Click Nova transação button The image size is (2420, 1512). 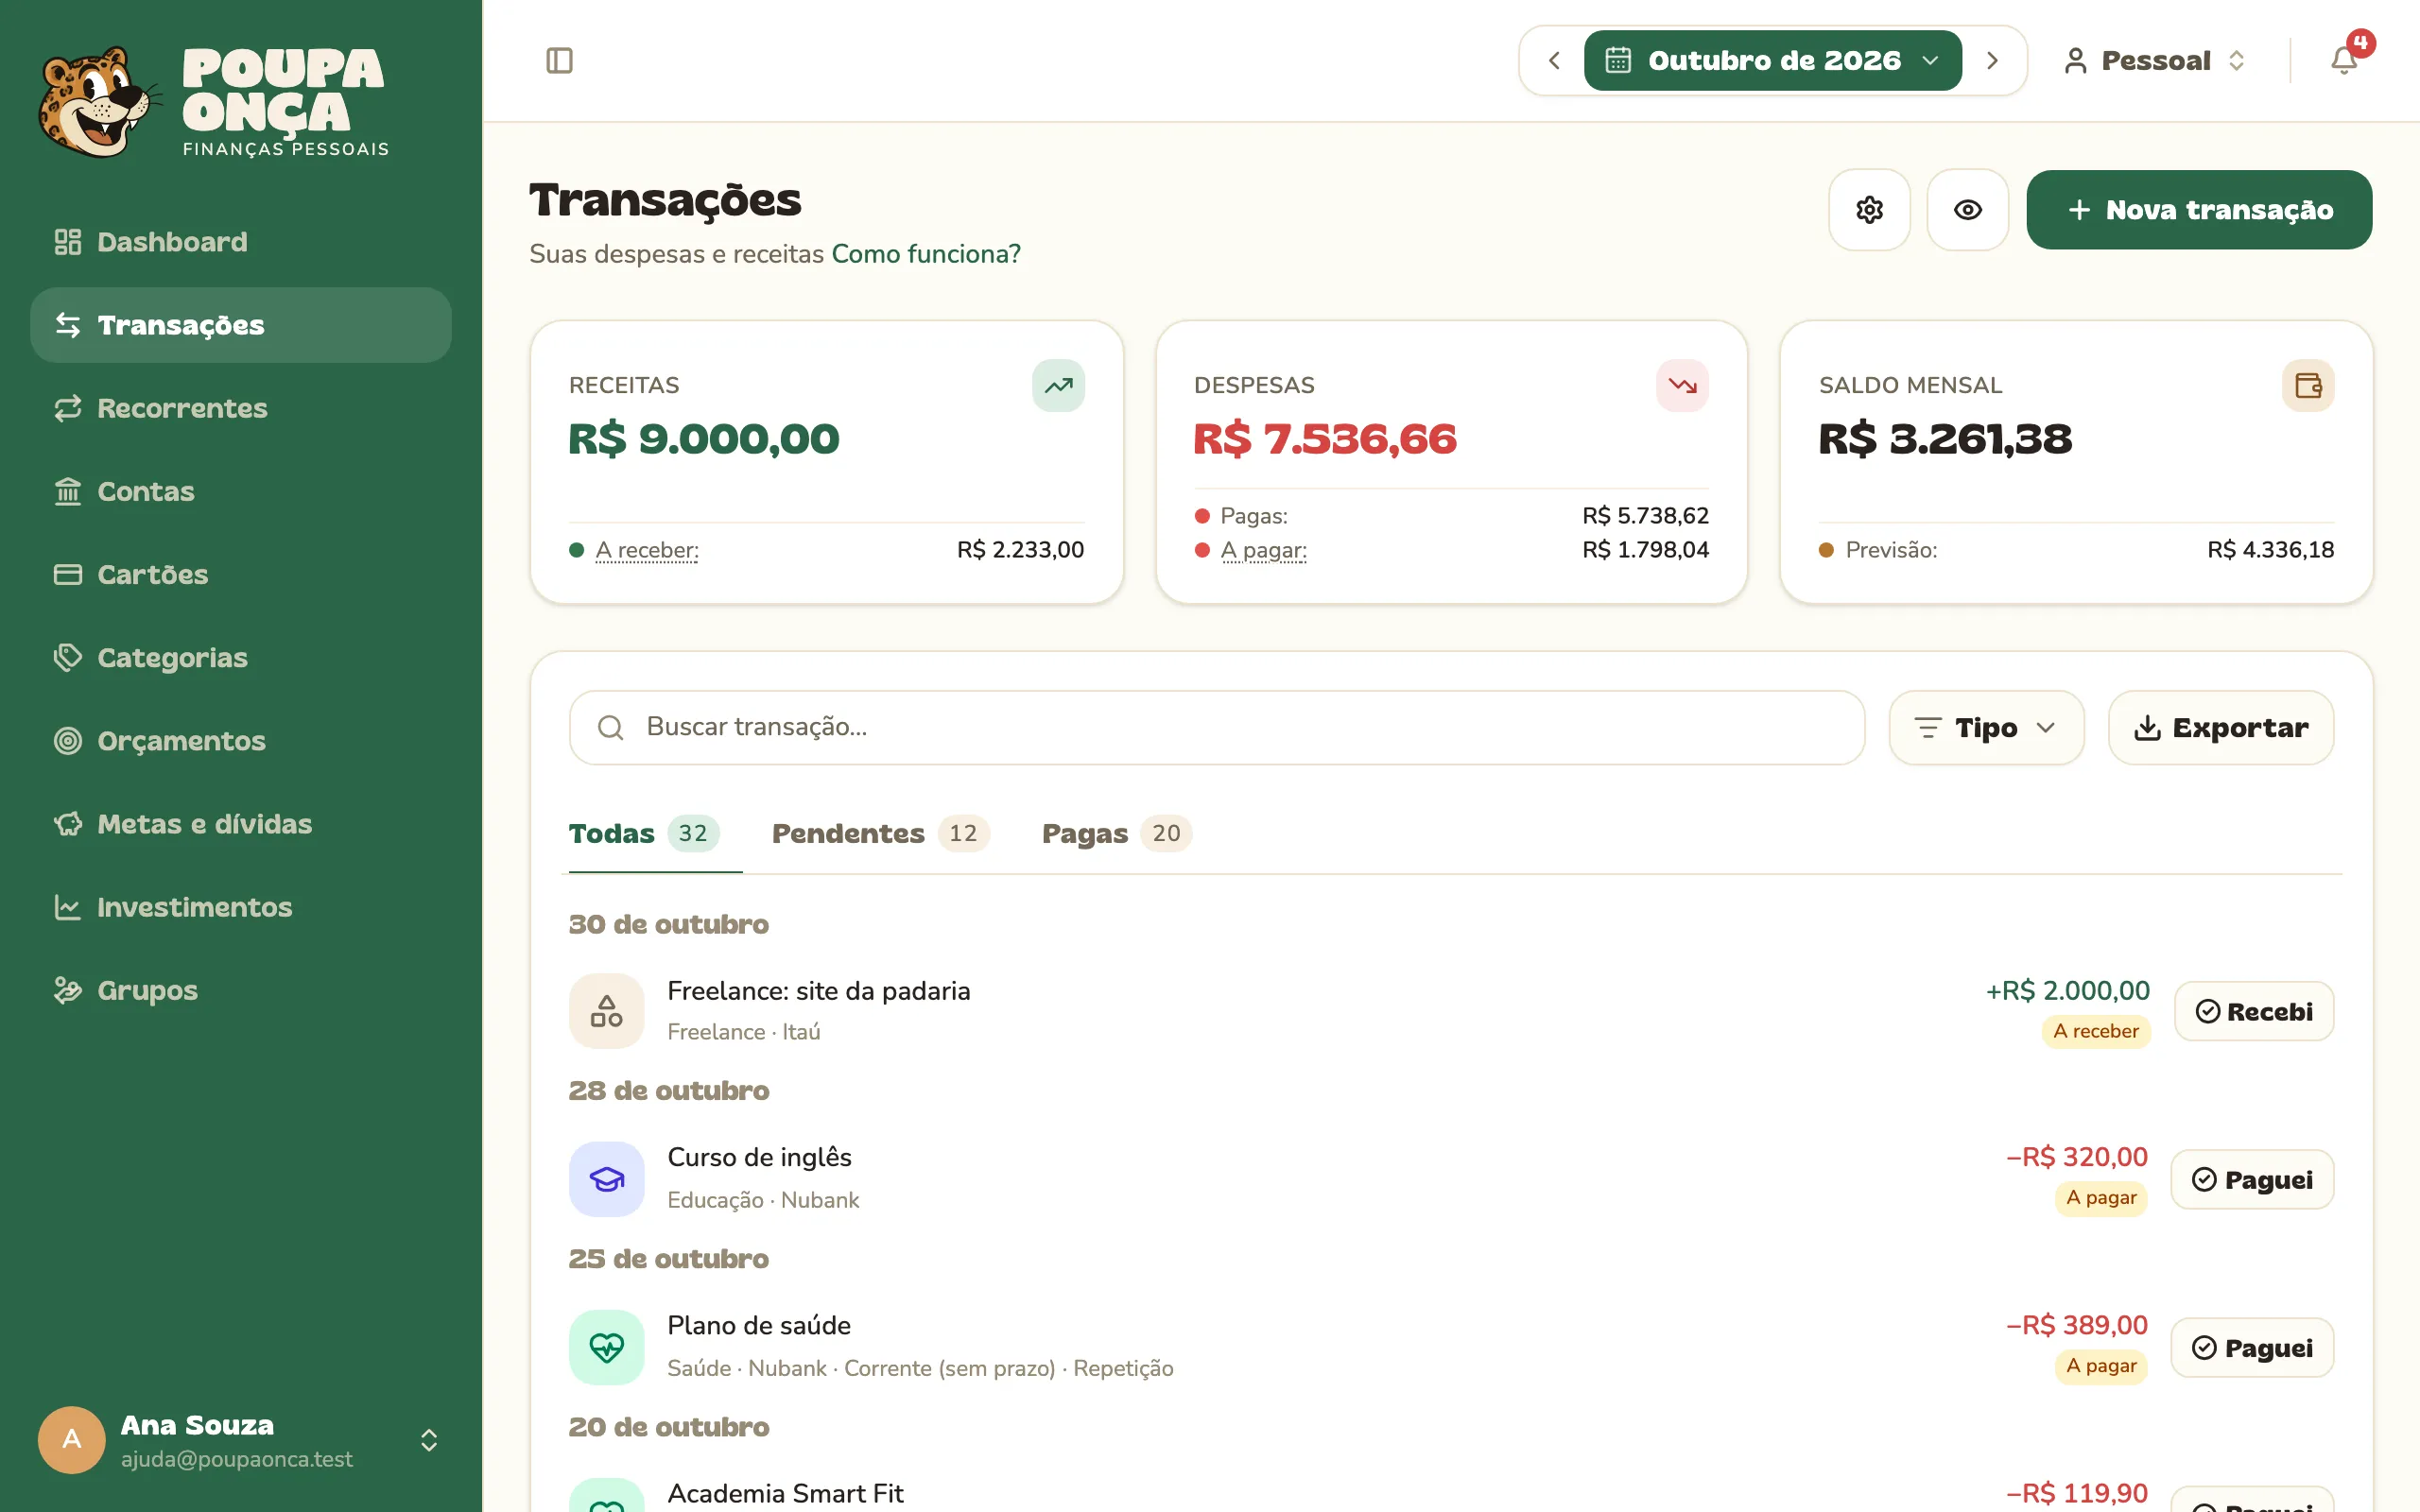(x=2199, y=210)
